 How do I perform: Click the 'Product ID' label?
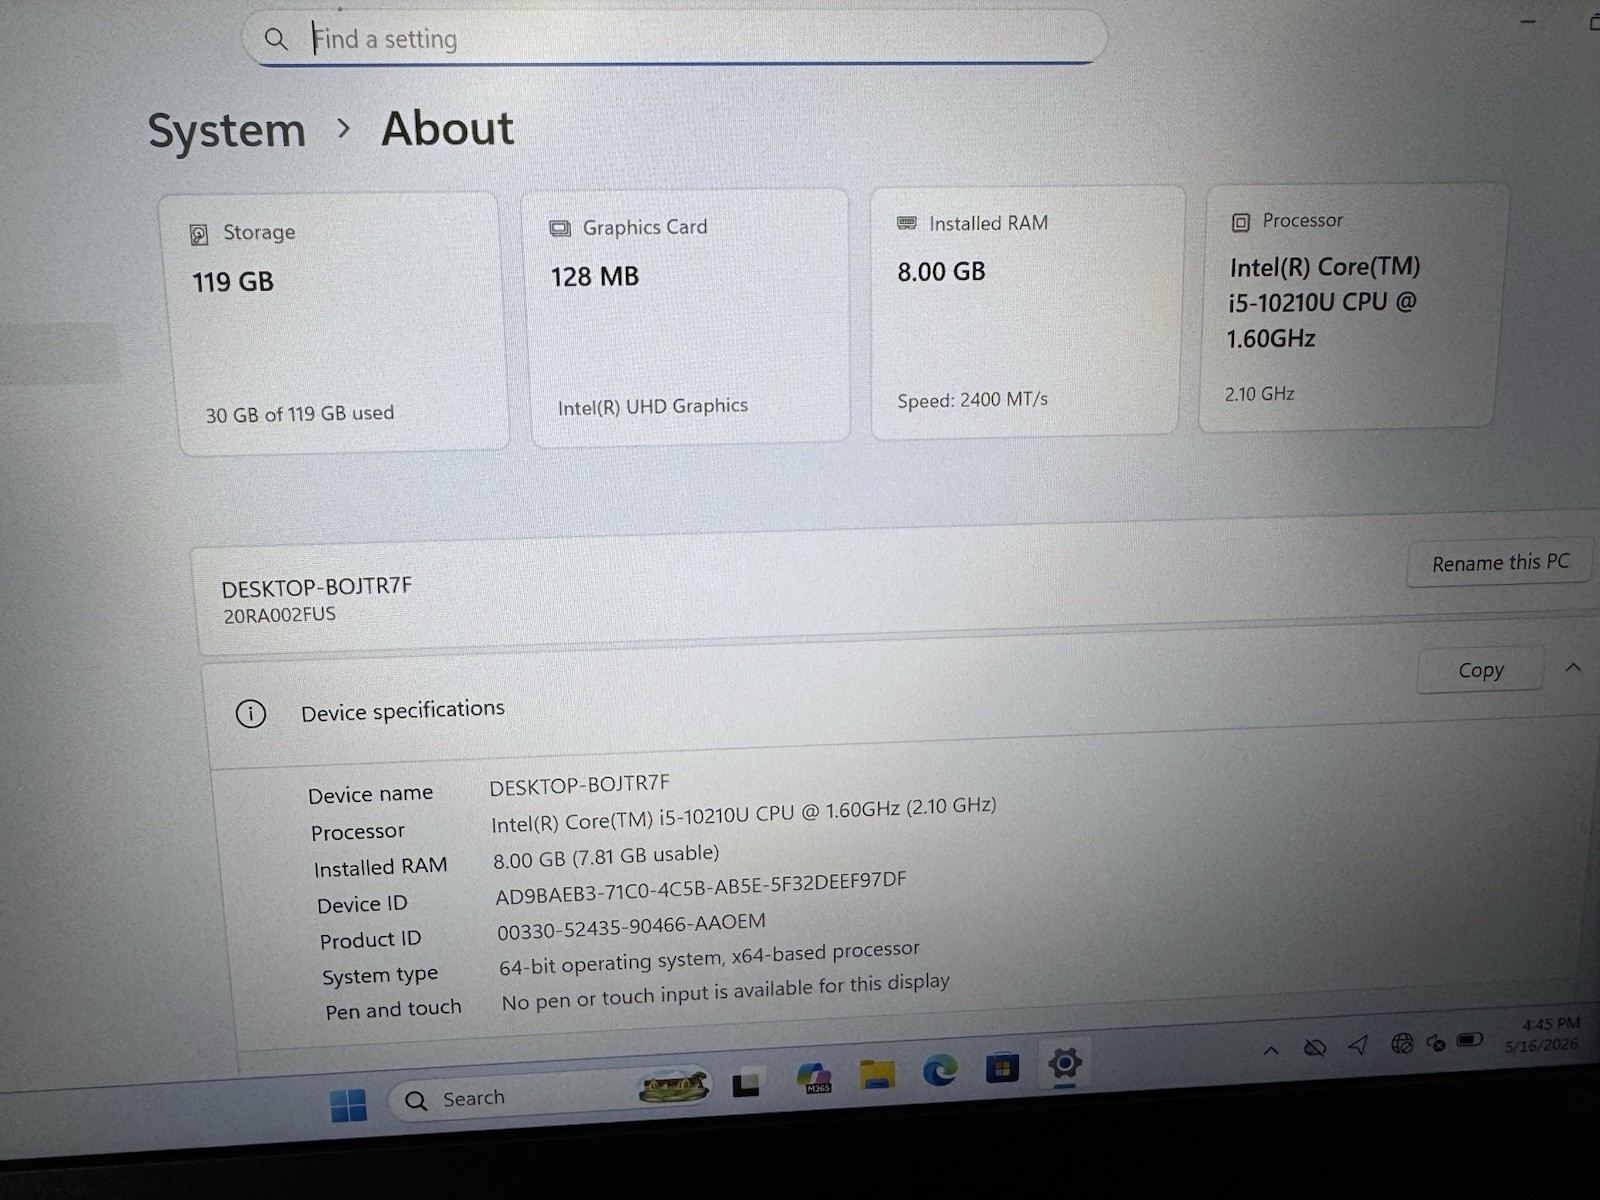click(371, 940)
